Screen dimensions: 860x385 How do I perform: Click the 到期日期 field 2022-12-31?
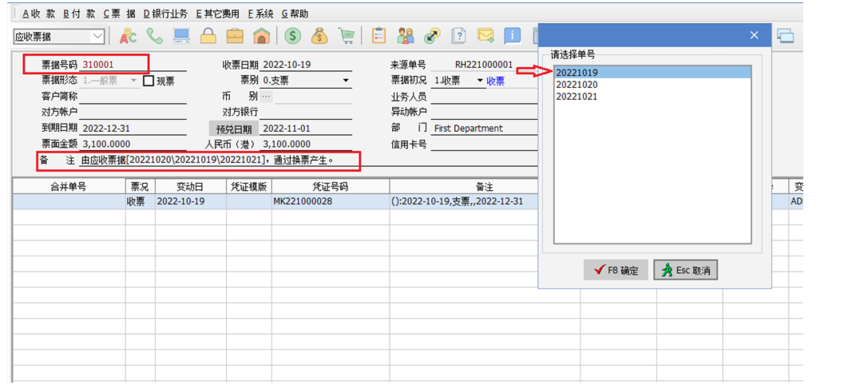tap(133, 128)
